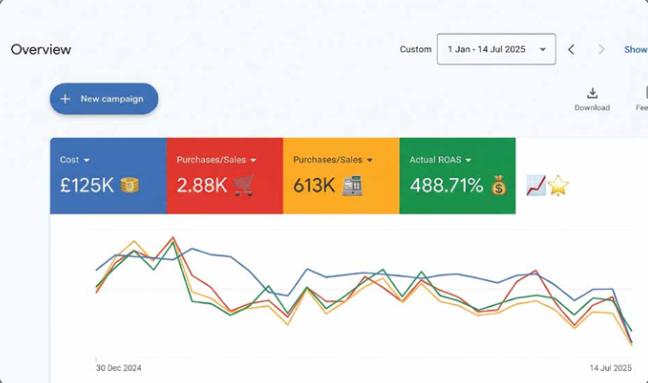Image resolution: width=648 pixels, height=383 pixels.
Task: Click the plus icon in New campaign
Action: click(x=65, y=99)
